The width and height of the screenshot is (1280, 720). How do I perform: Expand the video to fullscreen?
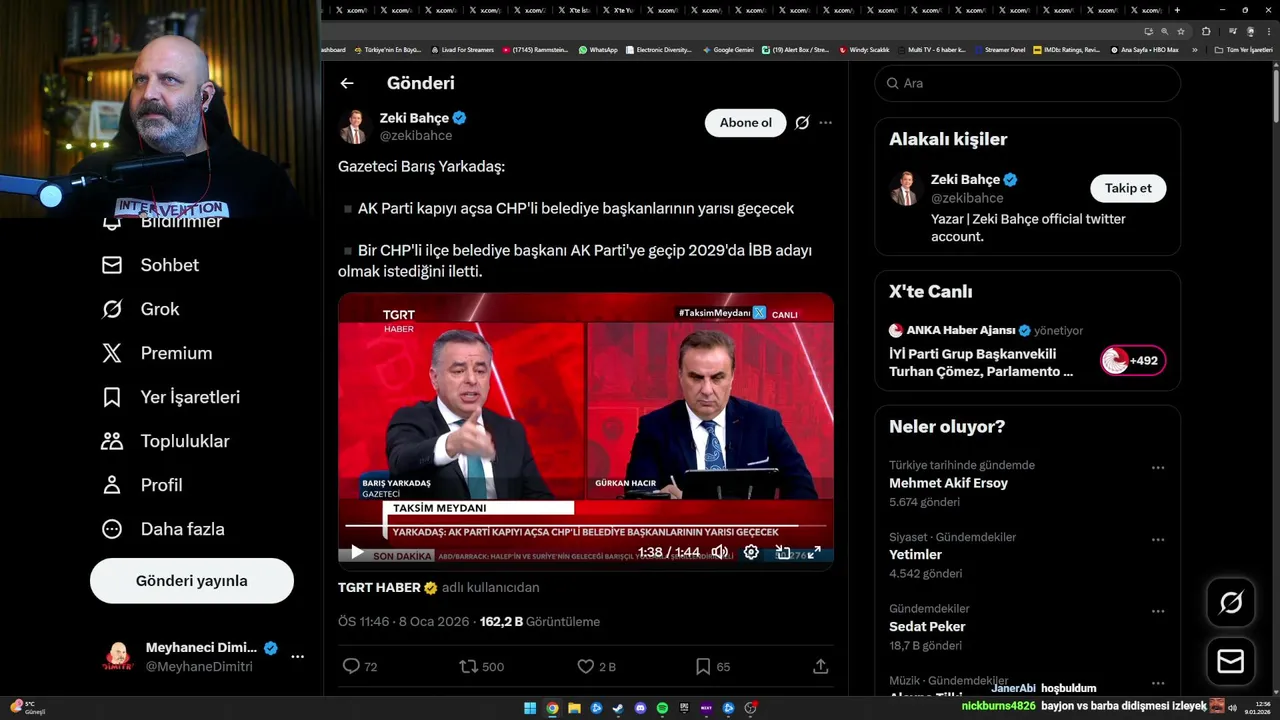(x=814, y=552)
